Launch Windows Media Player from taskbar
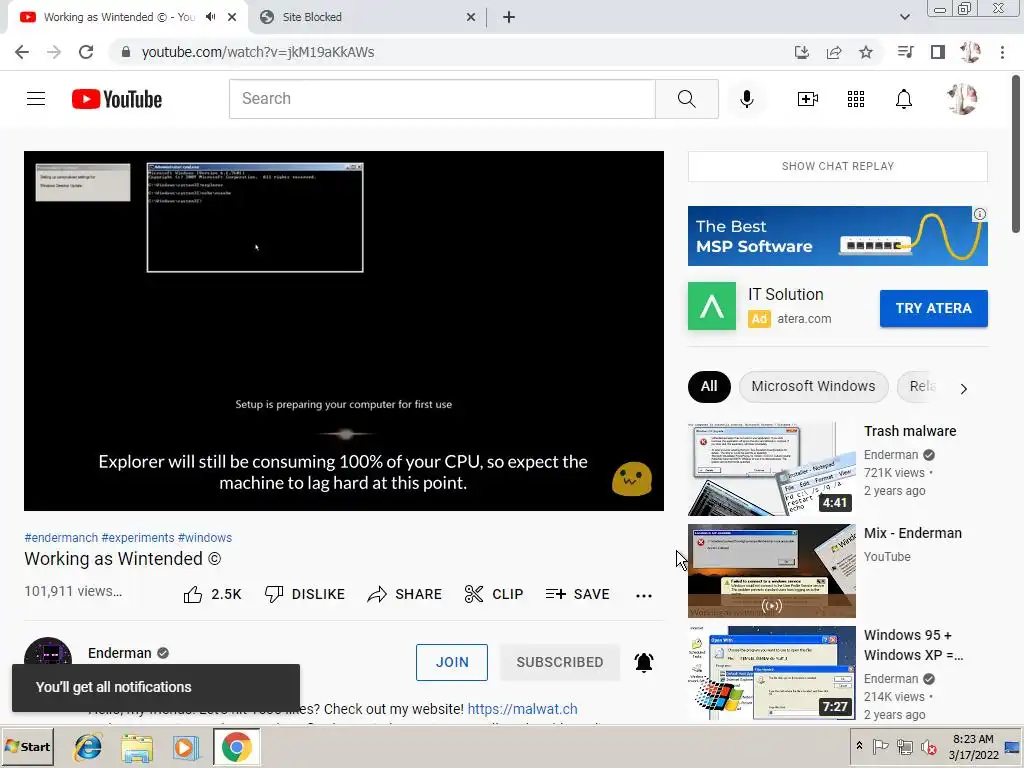Image resolution: width=1024 pixels, height=768 pixels. [185, 747]
